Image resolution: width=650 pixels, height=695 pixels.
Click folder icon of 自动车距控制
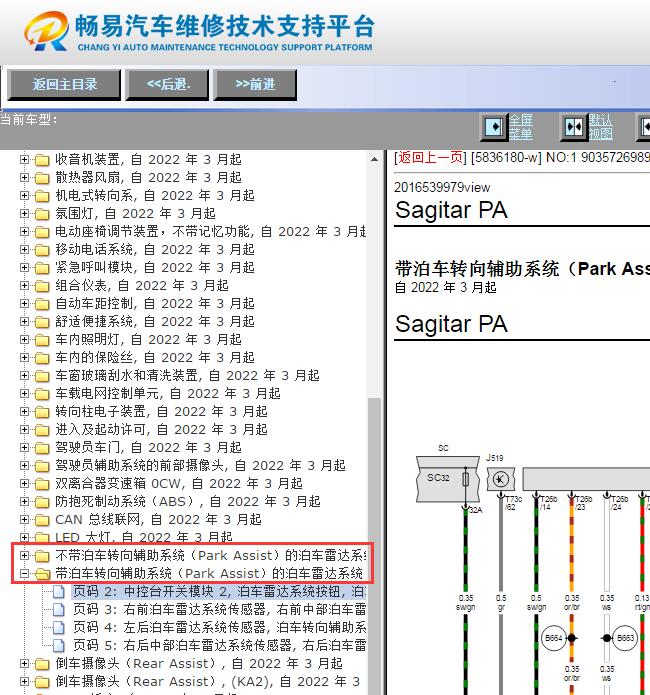42,304
